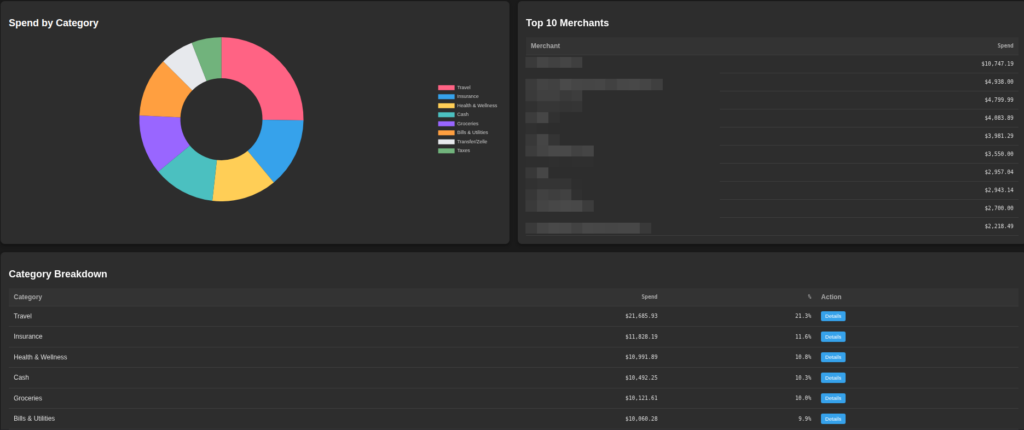1024x430 pixels.
Task: Toggle the Travel legend swatch
Action: pyautogui.click(x=446, y=88)
